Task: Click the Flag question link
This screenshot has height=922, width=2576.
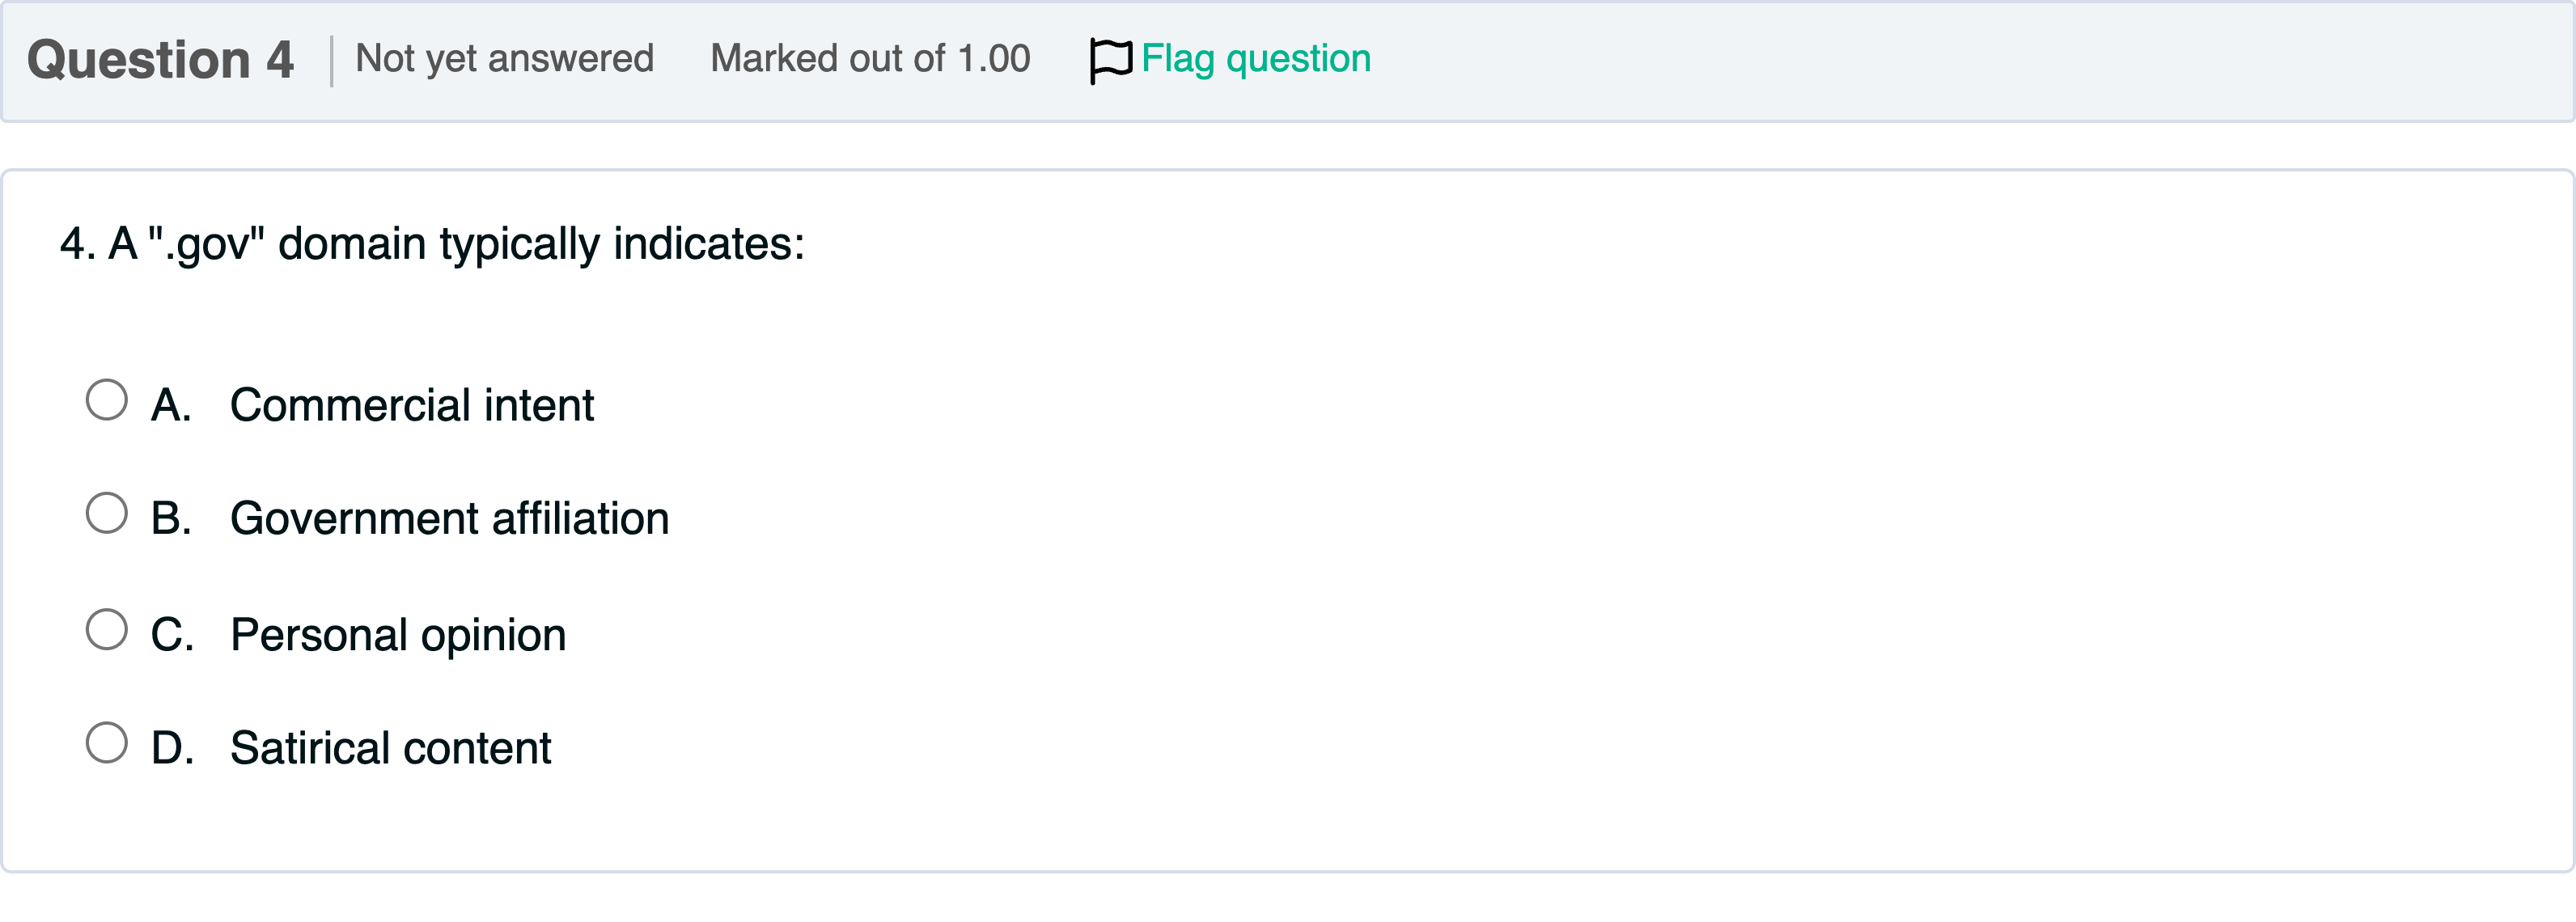Action: tap(1255, 57)
